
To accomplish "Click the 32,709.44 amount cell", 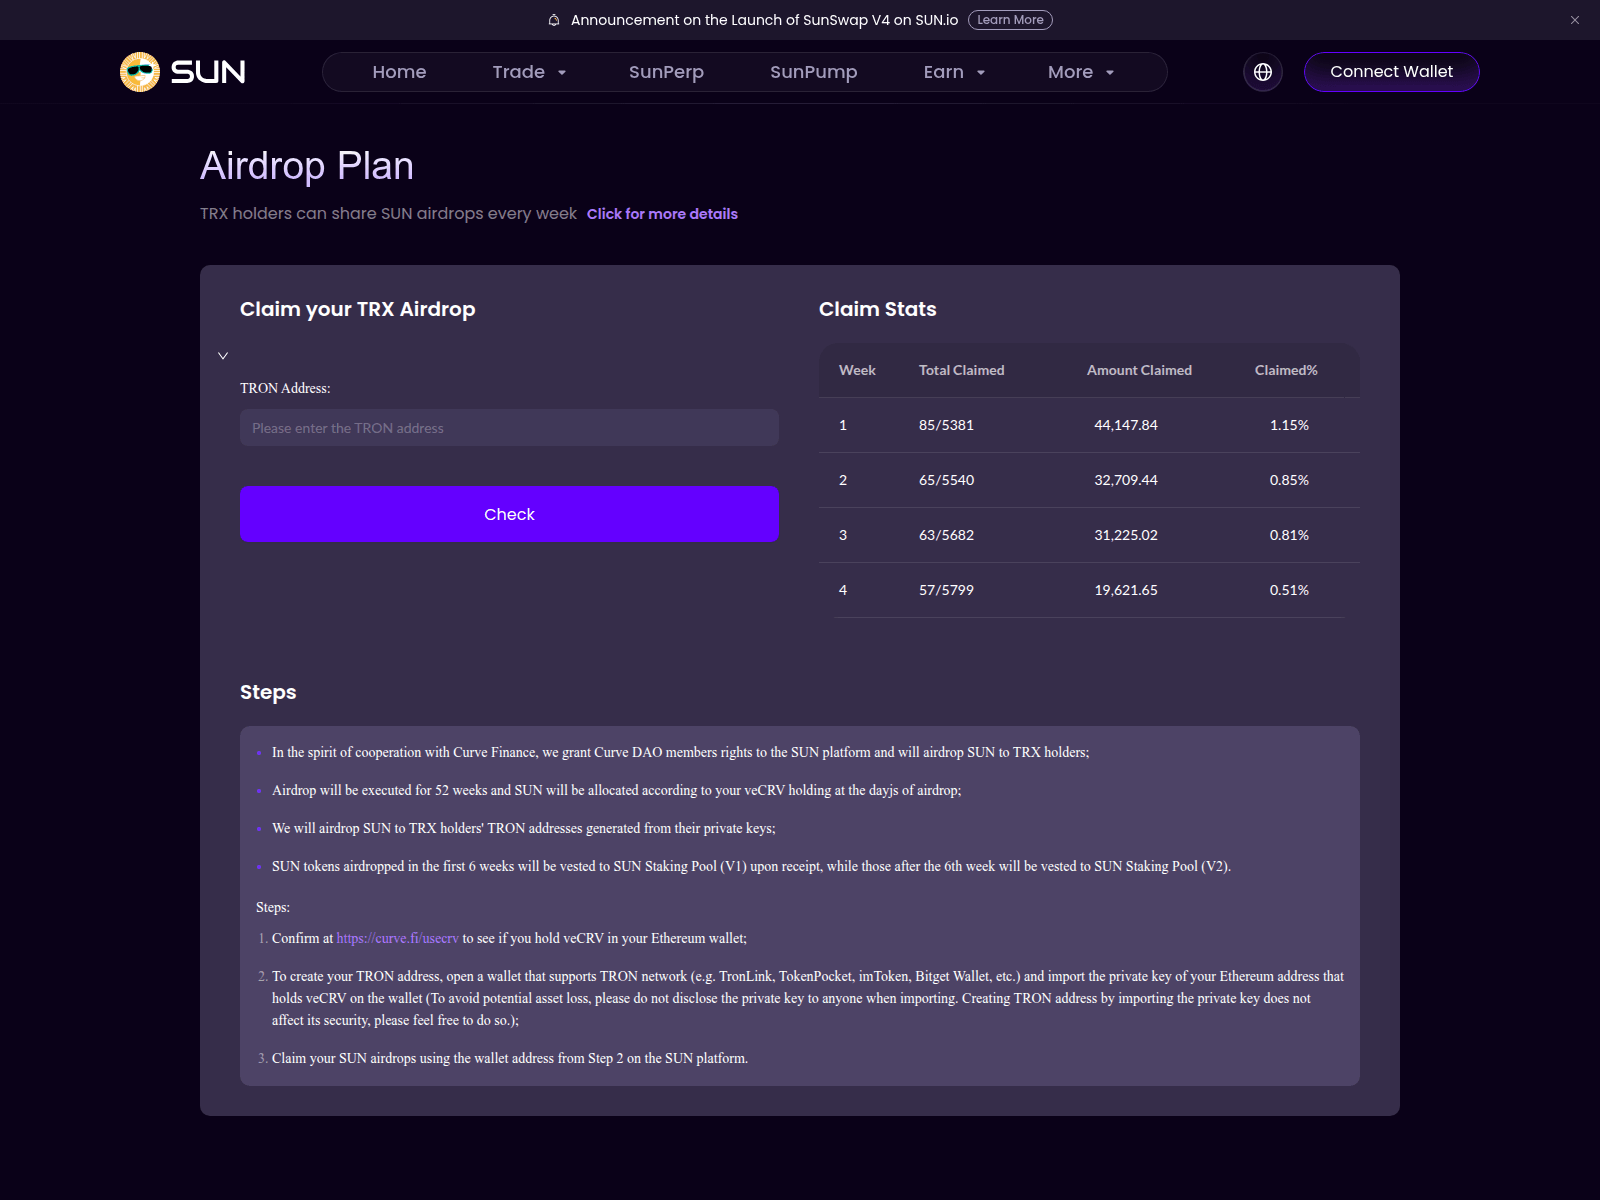I will tap(1126, 480).
